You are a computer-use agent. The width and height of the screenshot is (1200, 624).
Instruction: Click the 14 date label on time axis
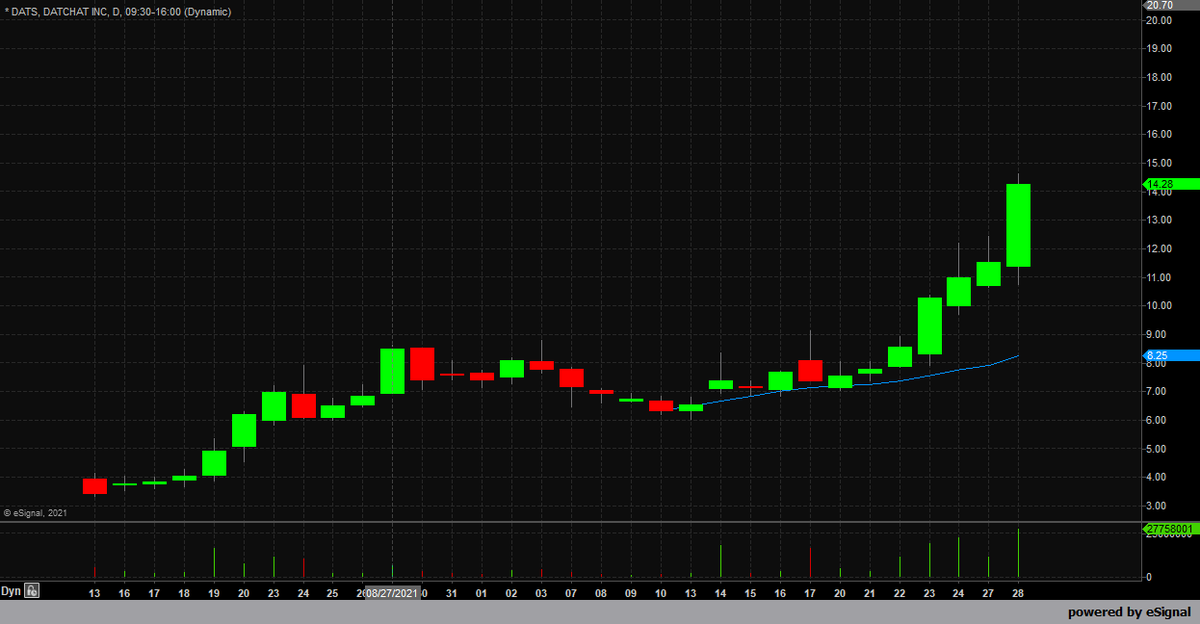[720, 593]
